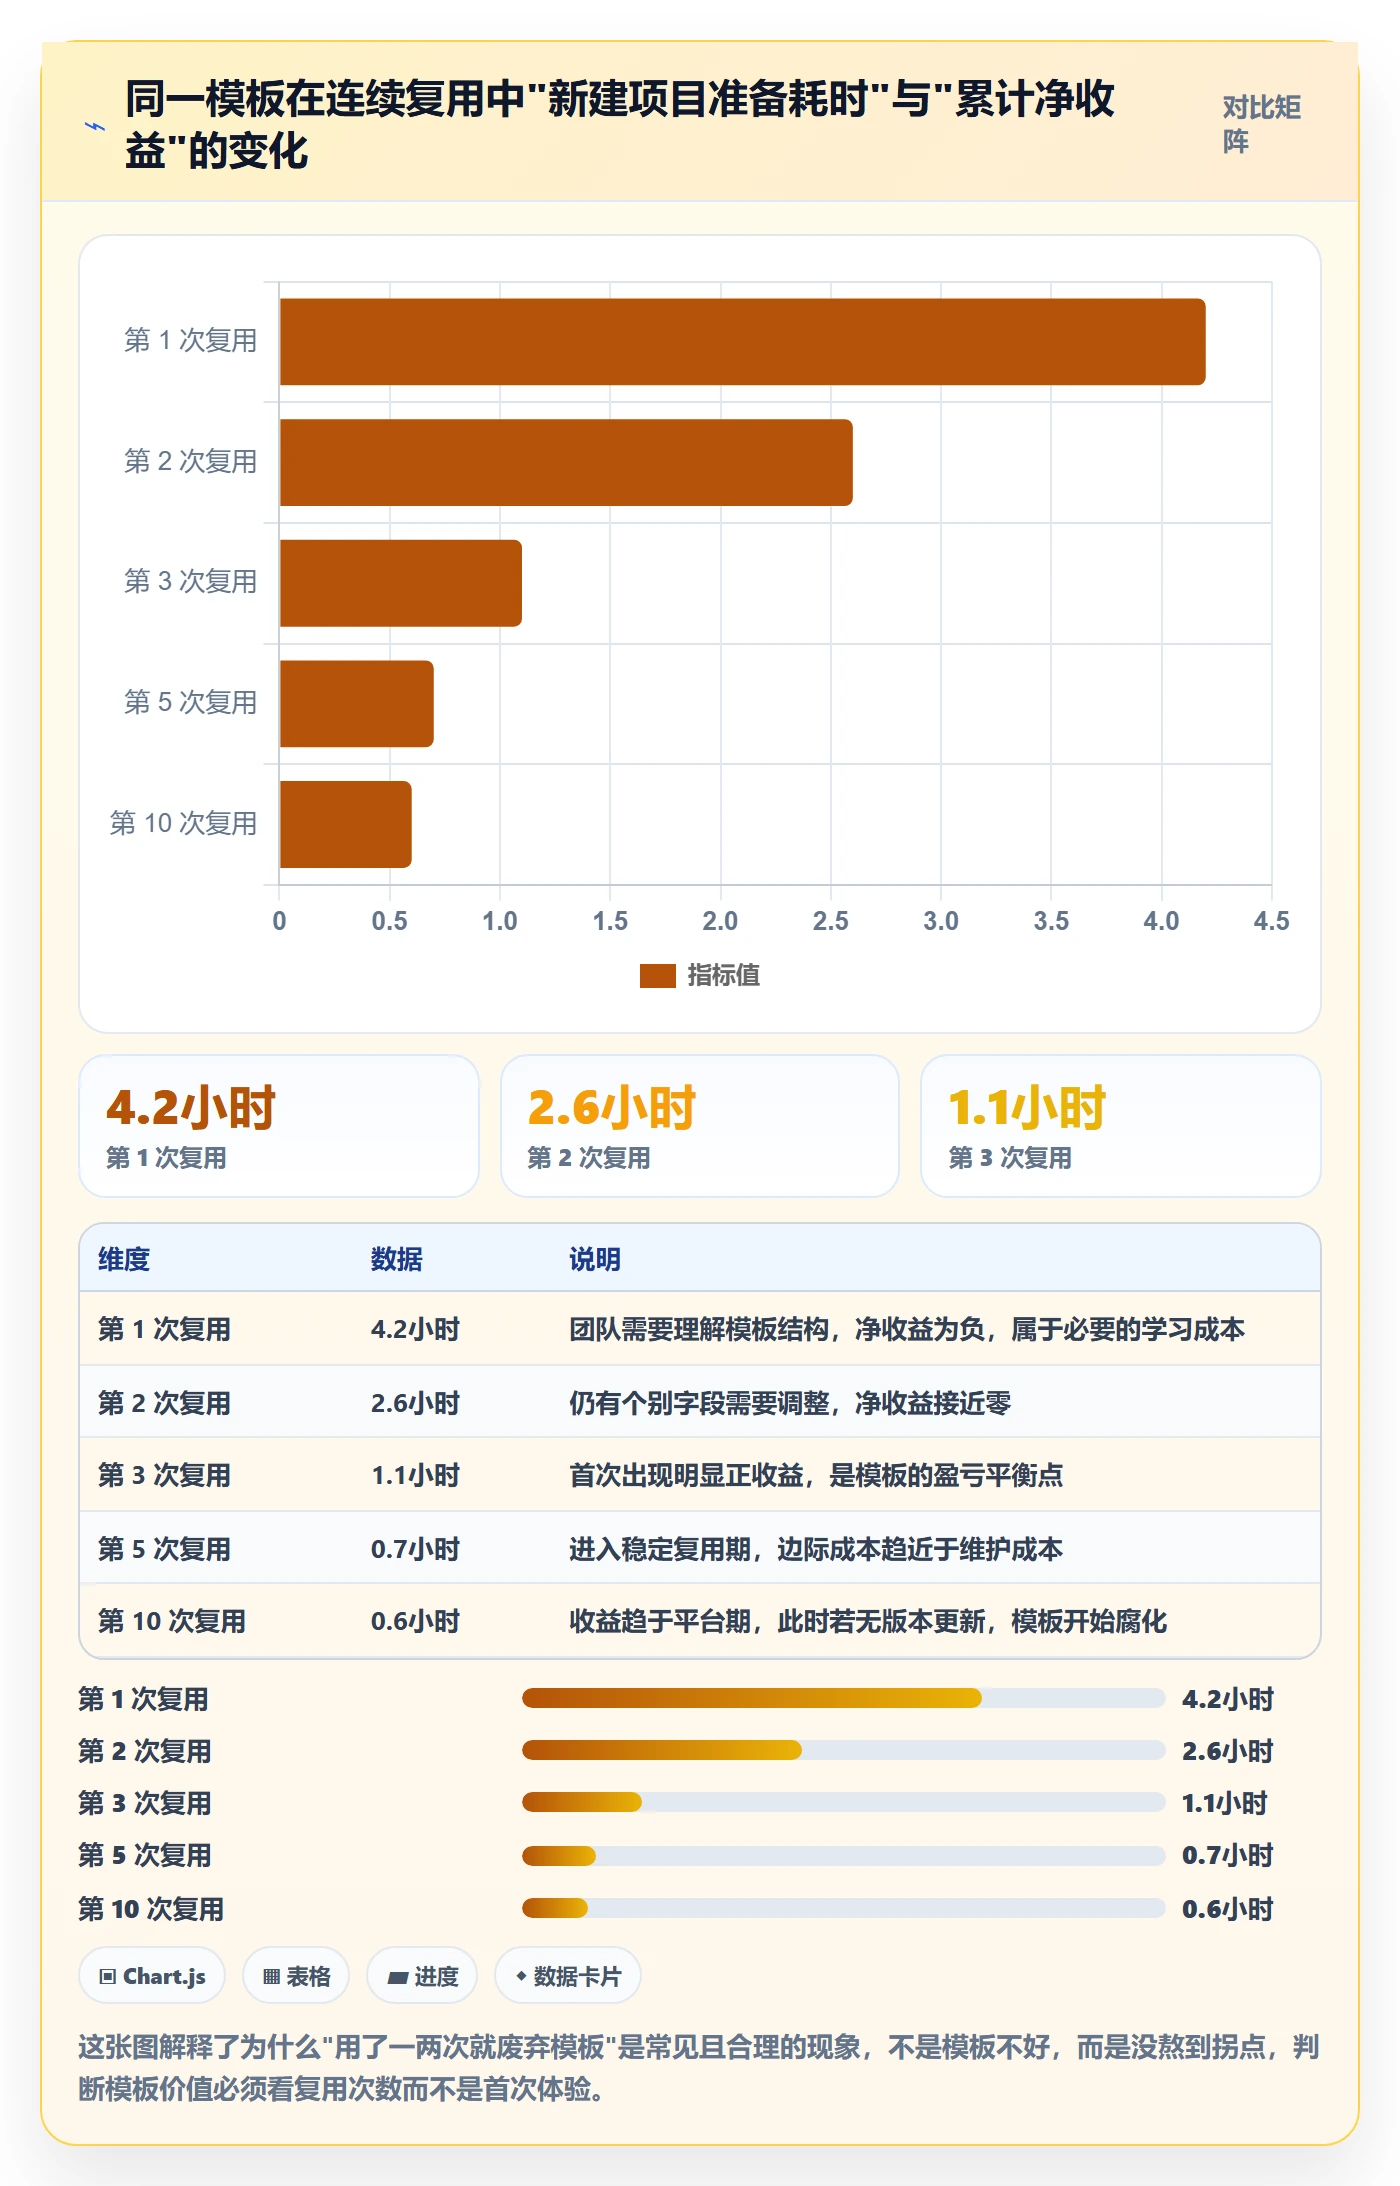Select the 进度 tag chip

pos(422,1976)
